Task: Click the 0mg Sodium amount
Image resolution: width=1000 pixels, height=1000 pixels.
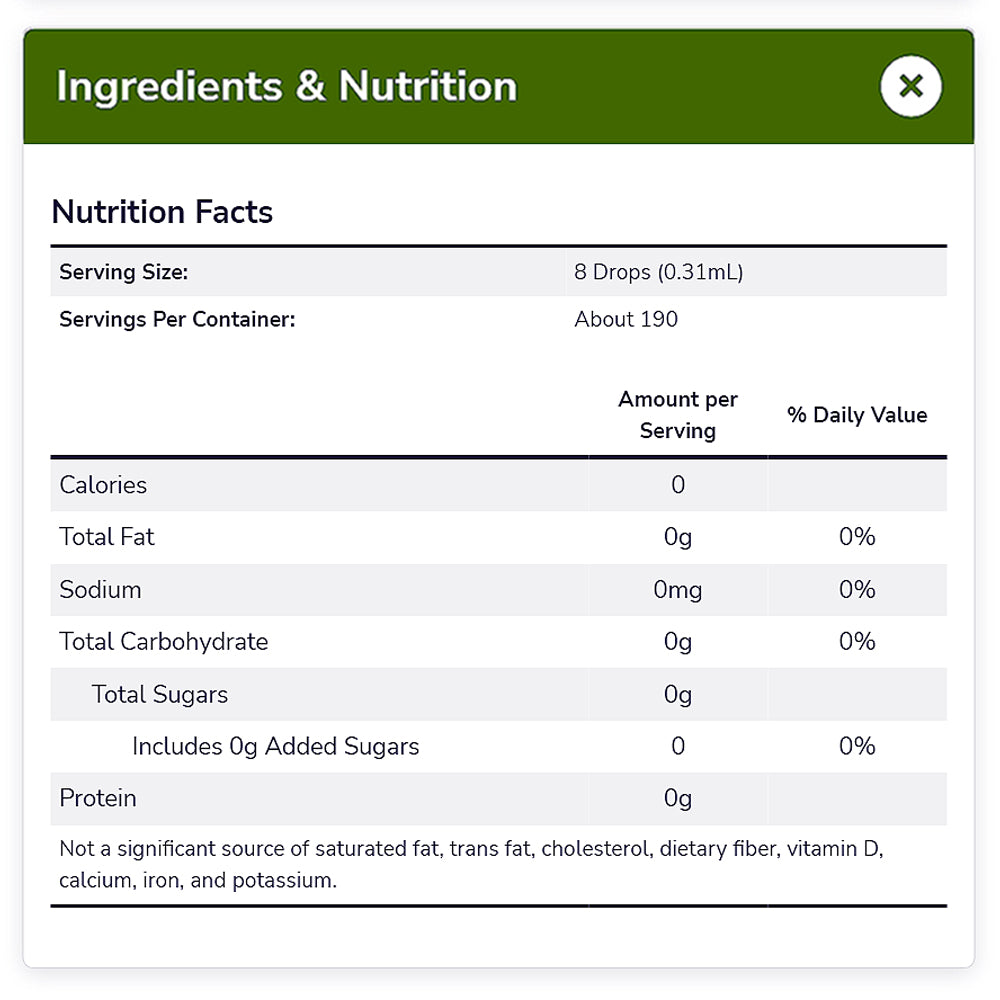Action: tap(678, 590)
